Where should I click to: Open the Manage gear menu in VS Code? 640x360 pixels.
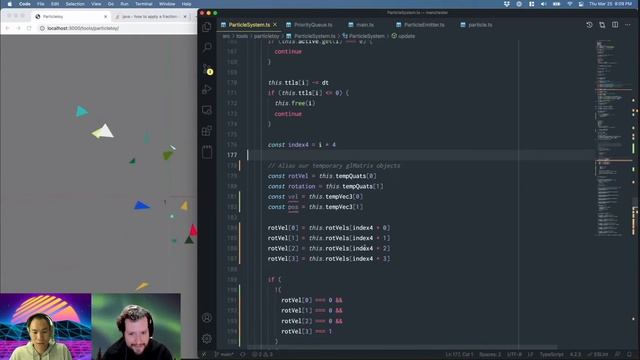point(207,338)
